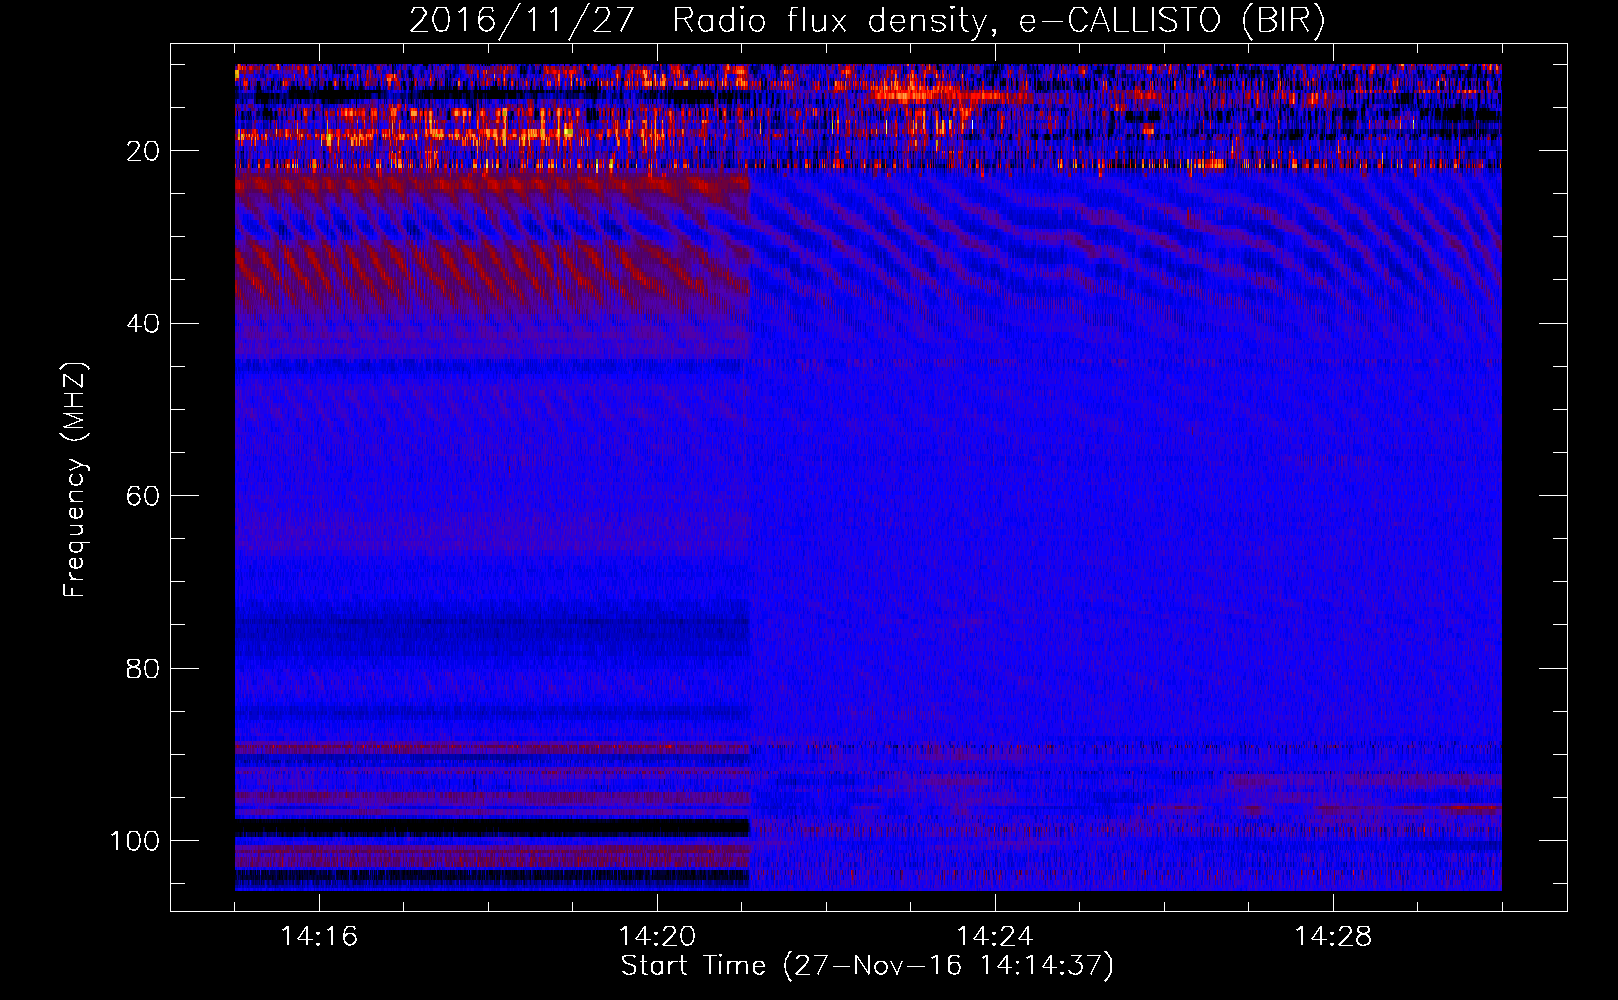
Task: Click the 40 MHz frequency tick label
Action: pos(143,324)
